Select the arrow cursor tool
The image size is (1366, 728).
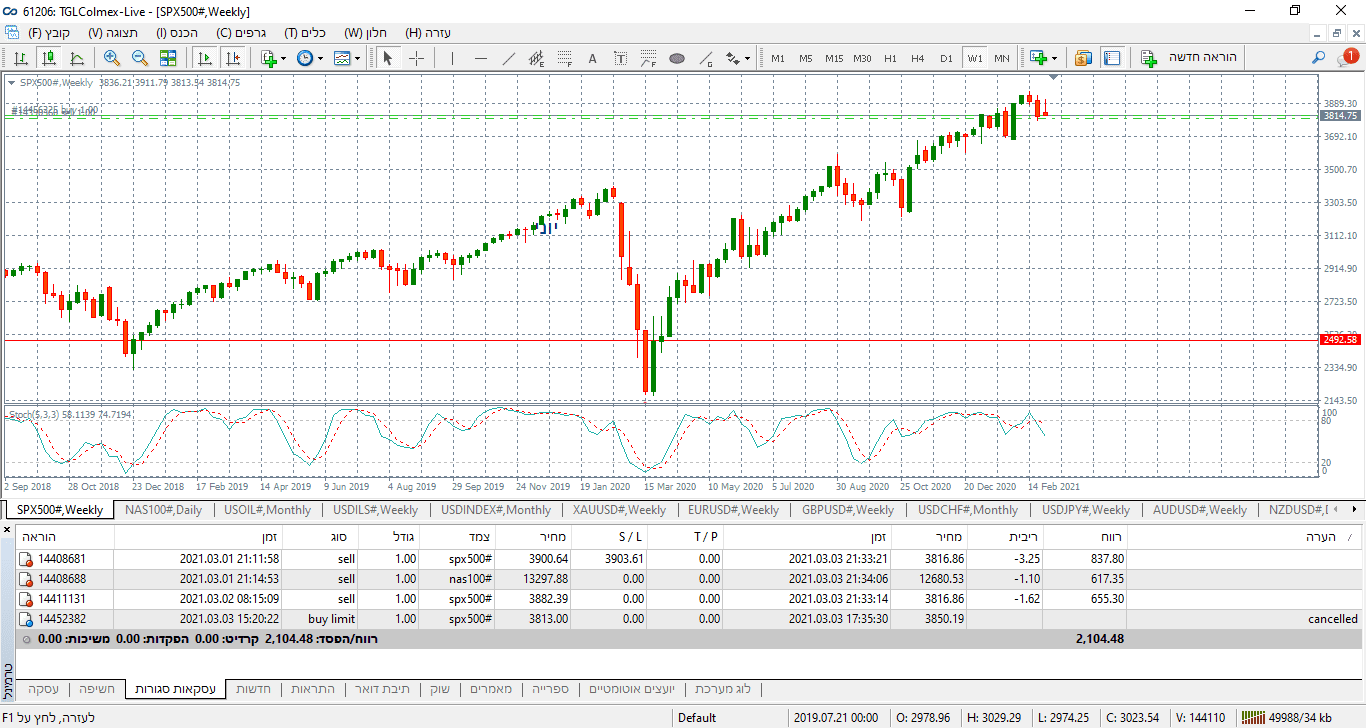click(x=388, y=58)
